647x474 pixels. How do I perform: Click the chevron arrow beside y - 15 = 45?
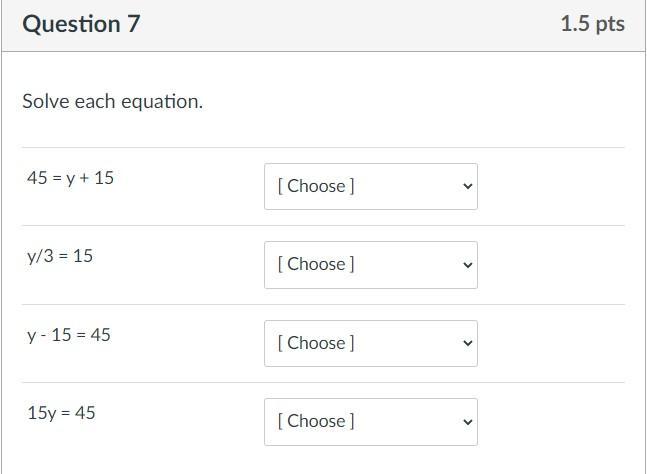[467, 343]
